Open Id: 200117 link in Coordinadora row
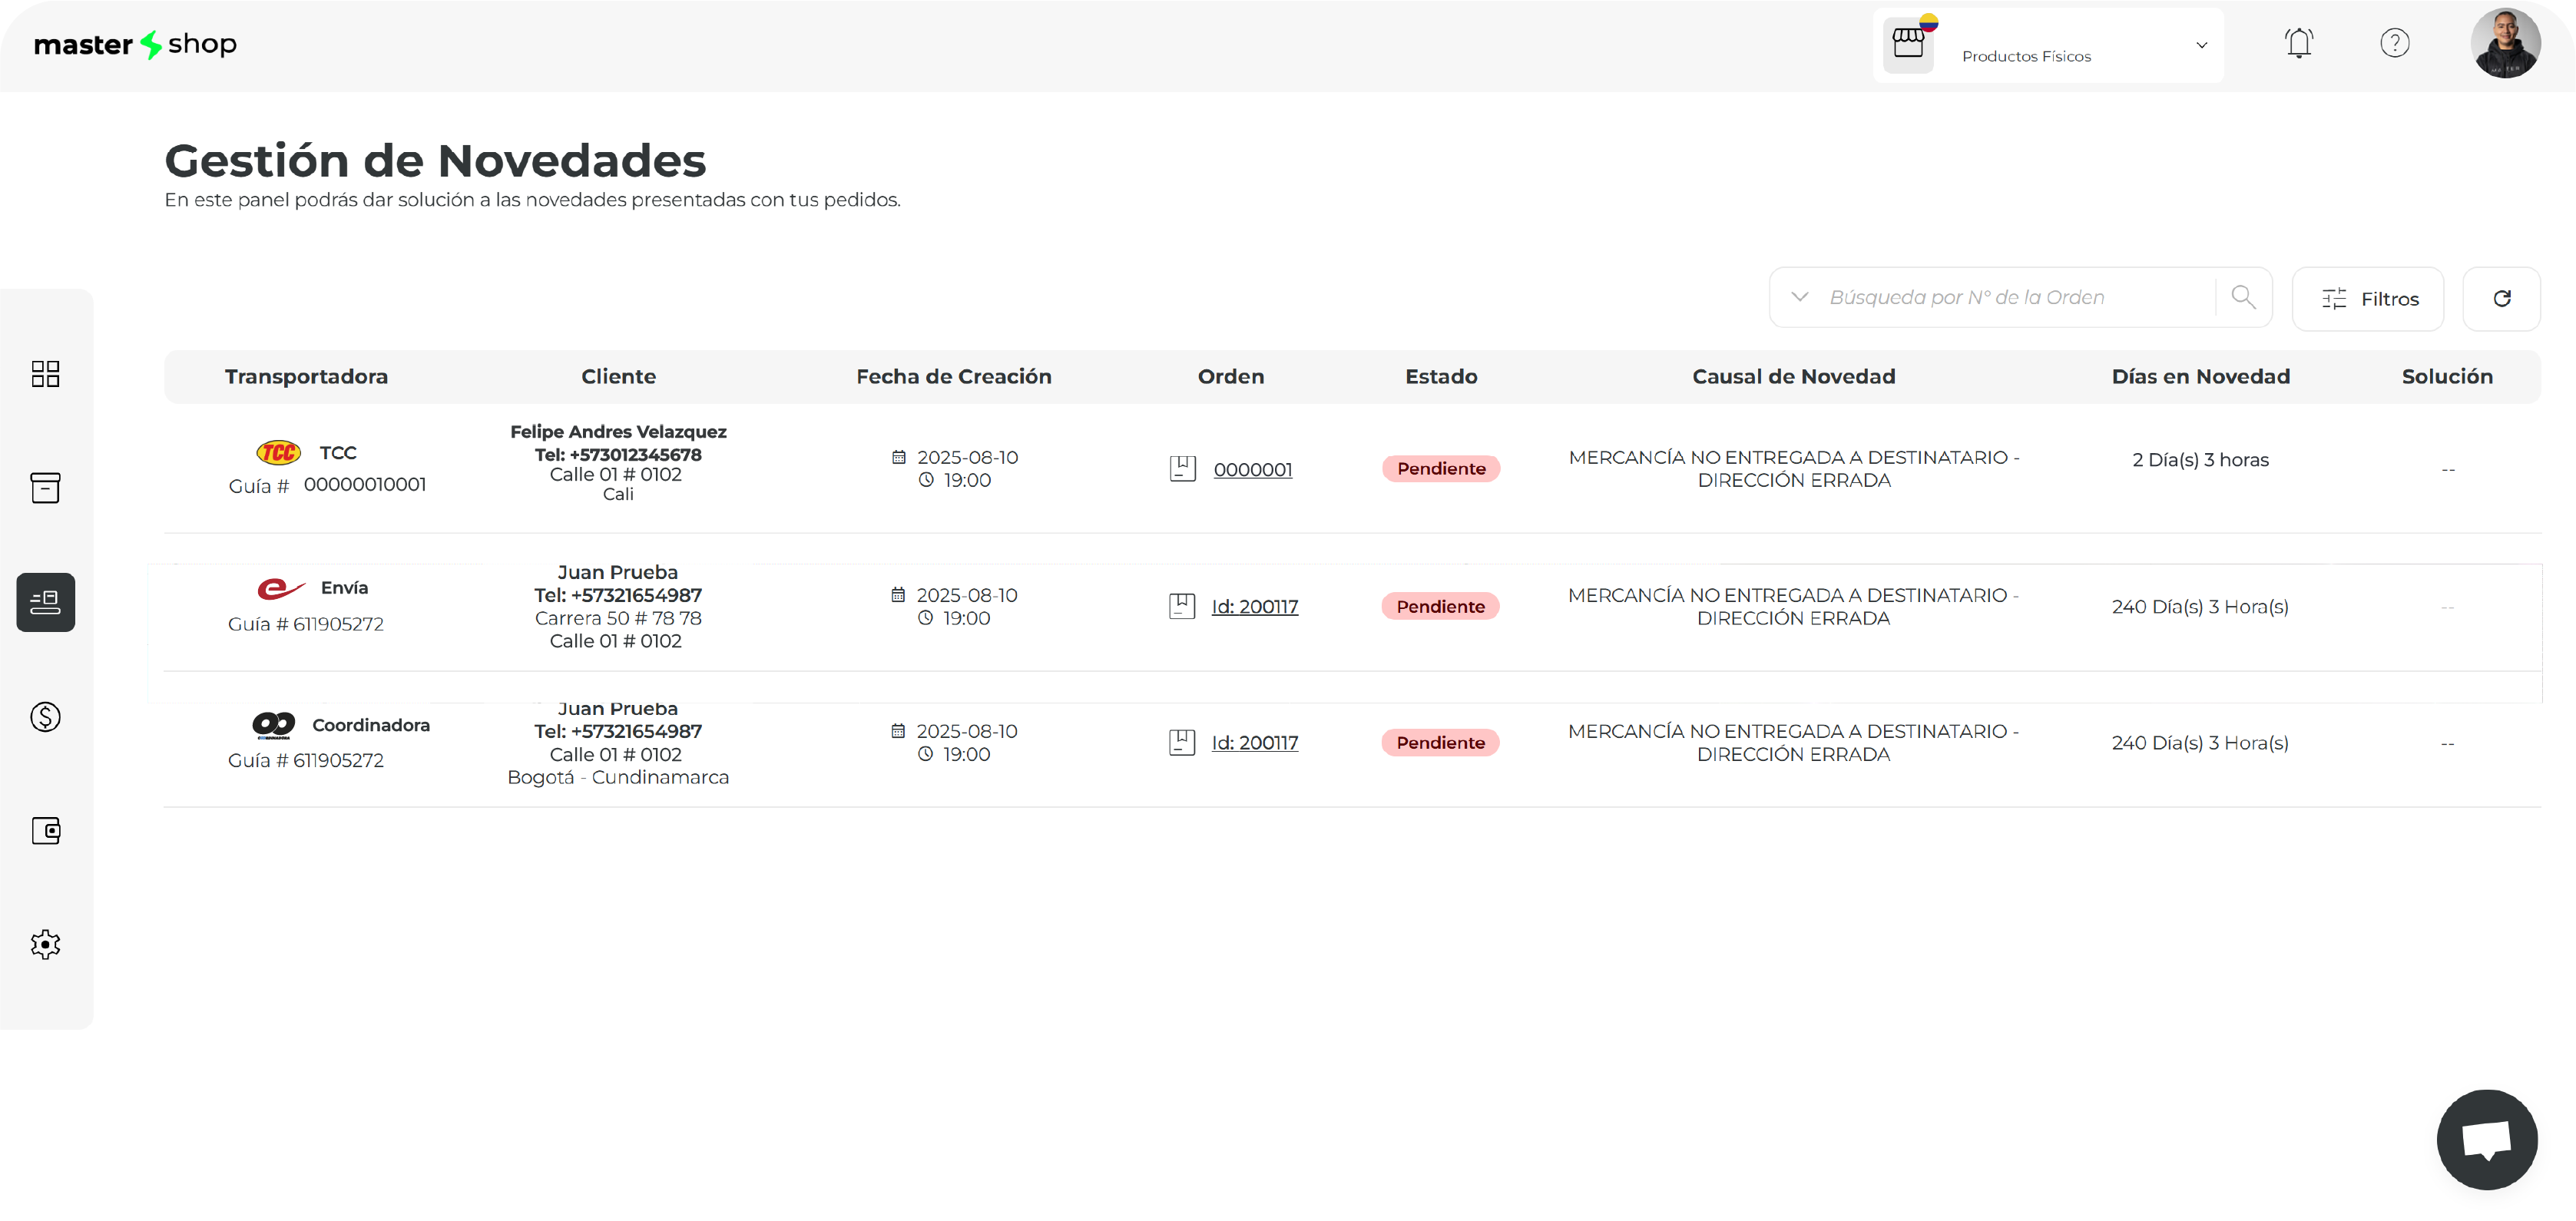 [x=1254, y=742]
